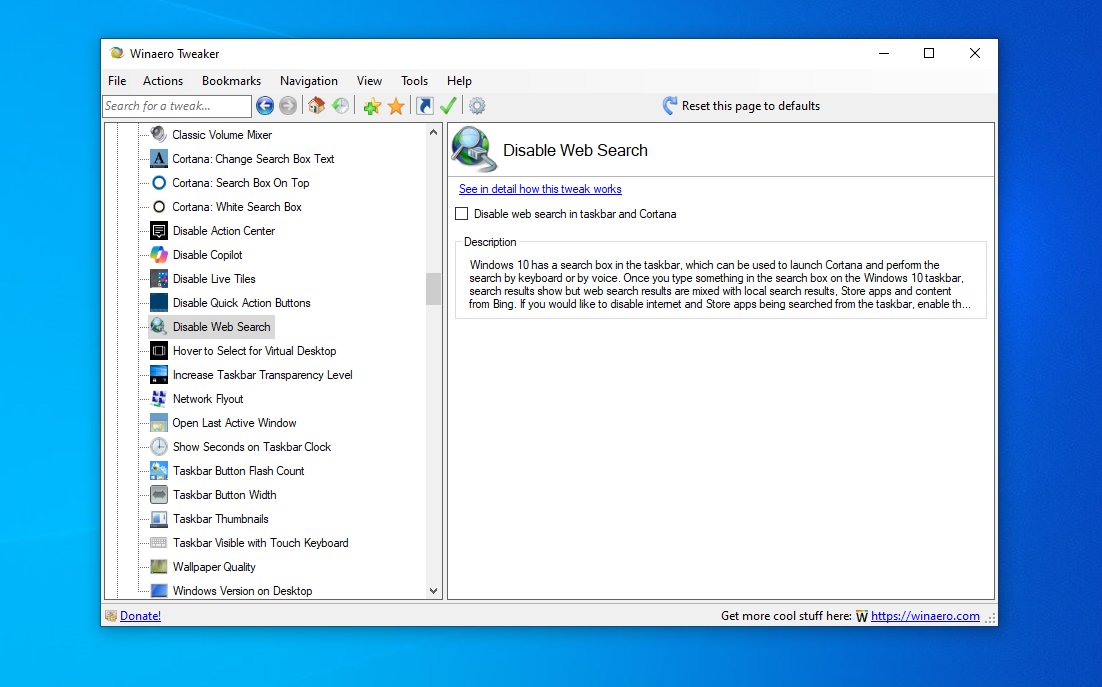Open the File menu

117,81
